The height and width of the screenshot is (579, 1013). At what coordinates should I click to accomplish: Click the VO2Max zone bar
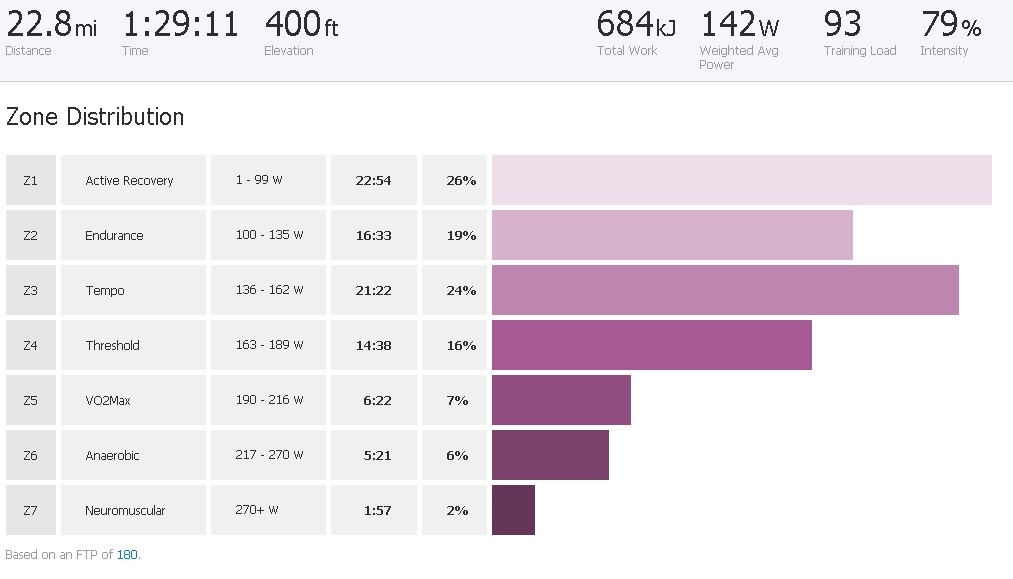(x=561, y=401)
